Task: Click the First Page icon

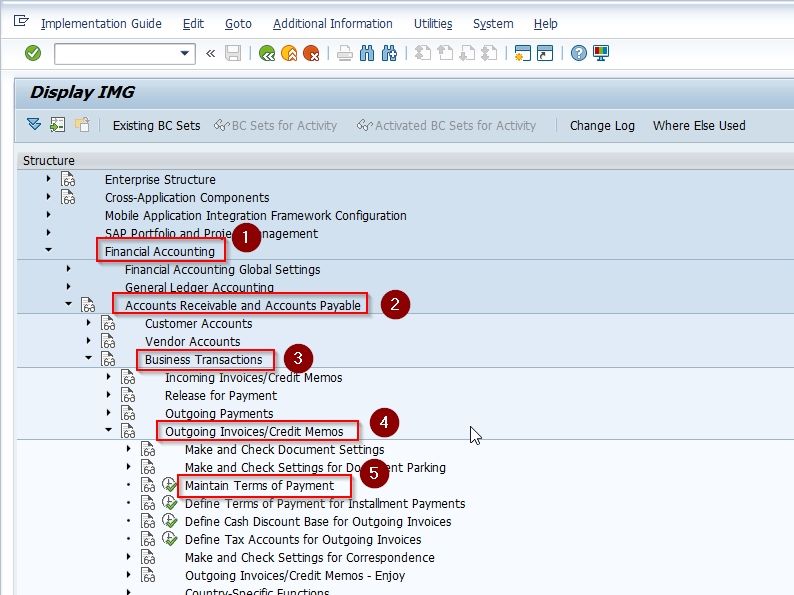Action: pos(423,53)
